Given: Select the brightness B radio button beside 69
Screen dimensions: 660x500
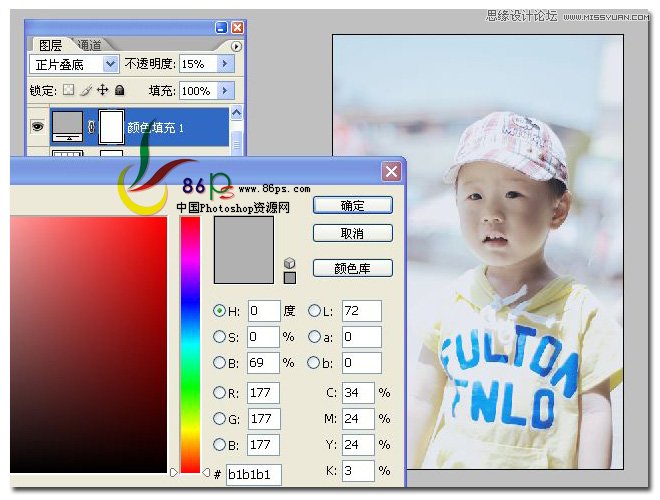Looking at the screenshot, I should click(x=219, y=362).
